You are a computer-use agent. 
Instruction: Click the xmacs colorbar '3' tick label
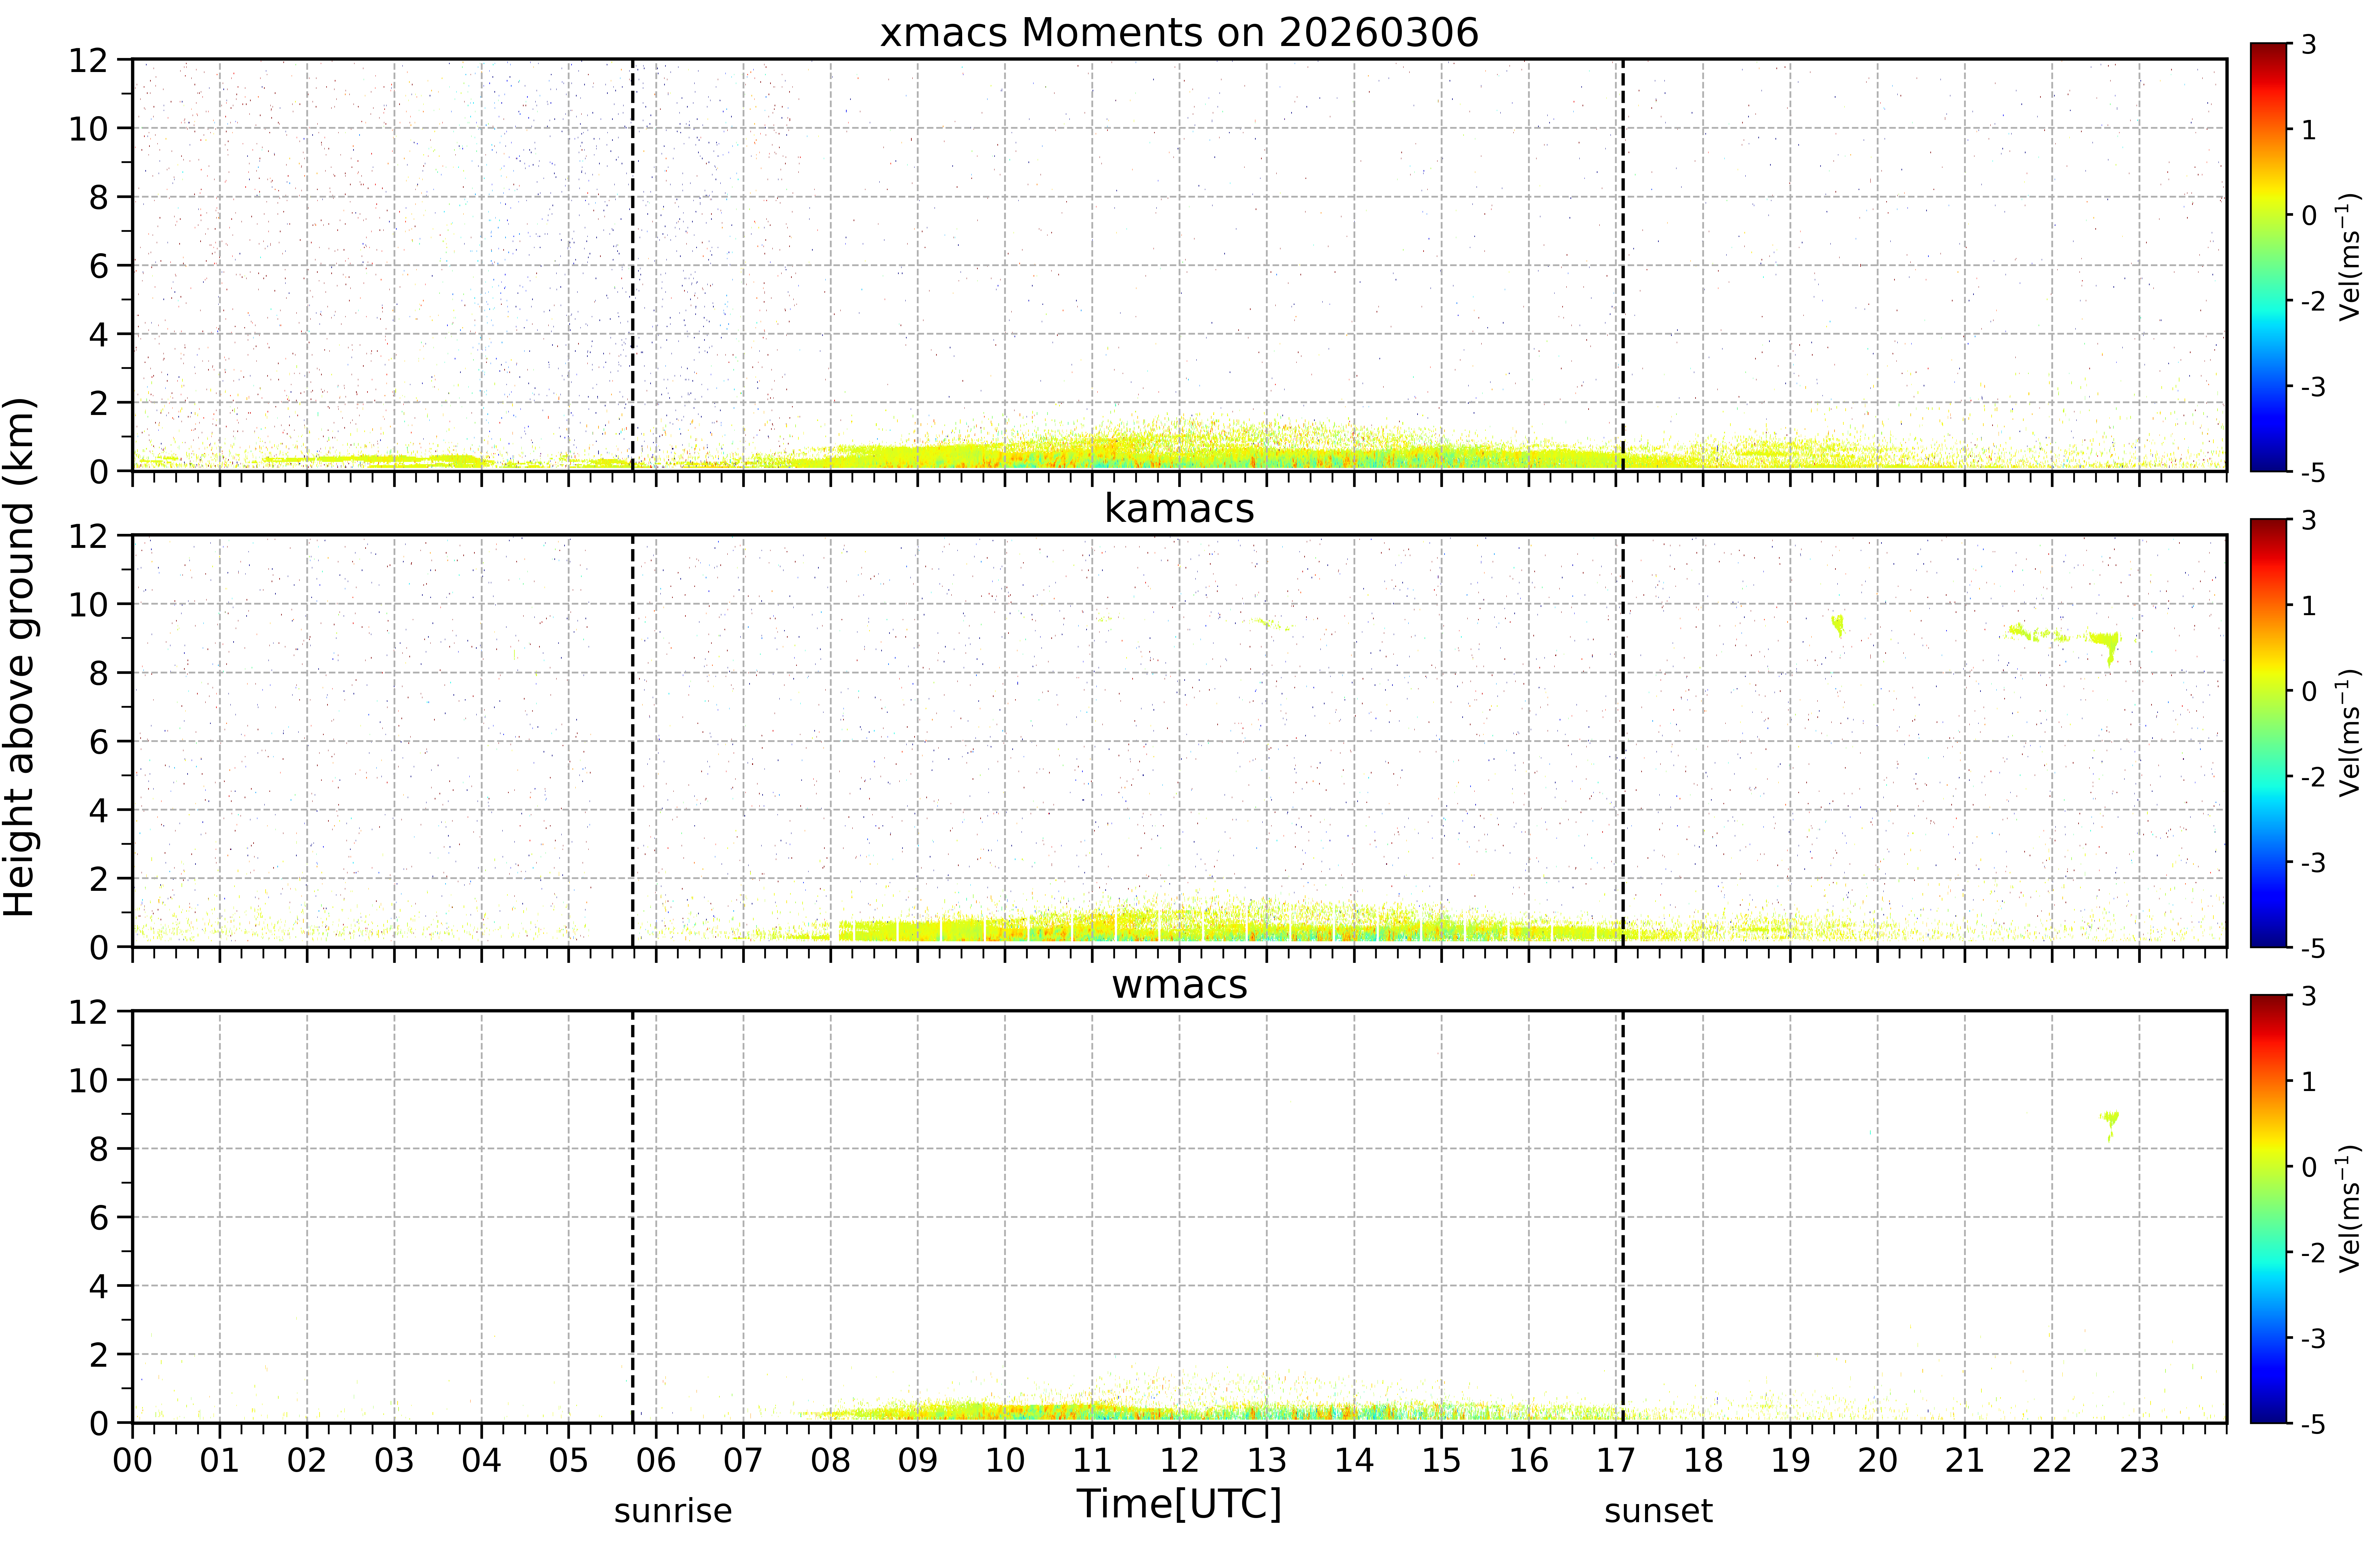(2309, 45)
